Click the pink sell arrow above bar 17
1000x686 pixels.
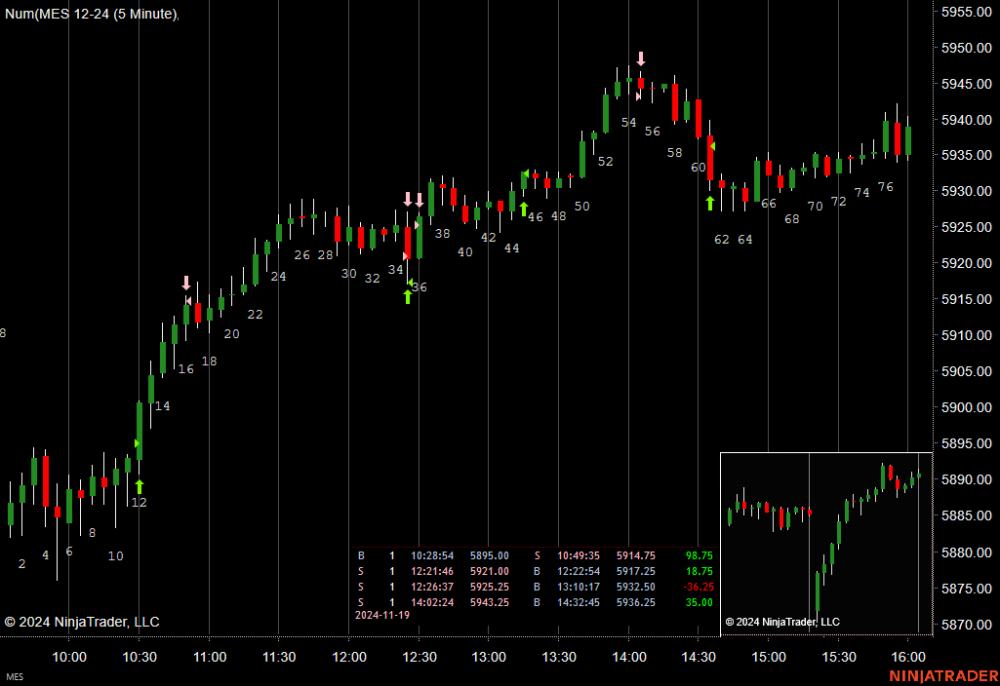point(186,283)
